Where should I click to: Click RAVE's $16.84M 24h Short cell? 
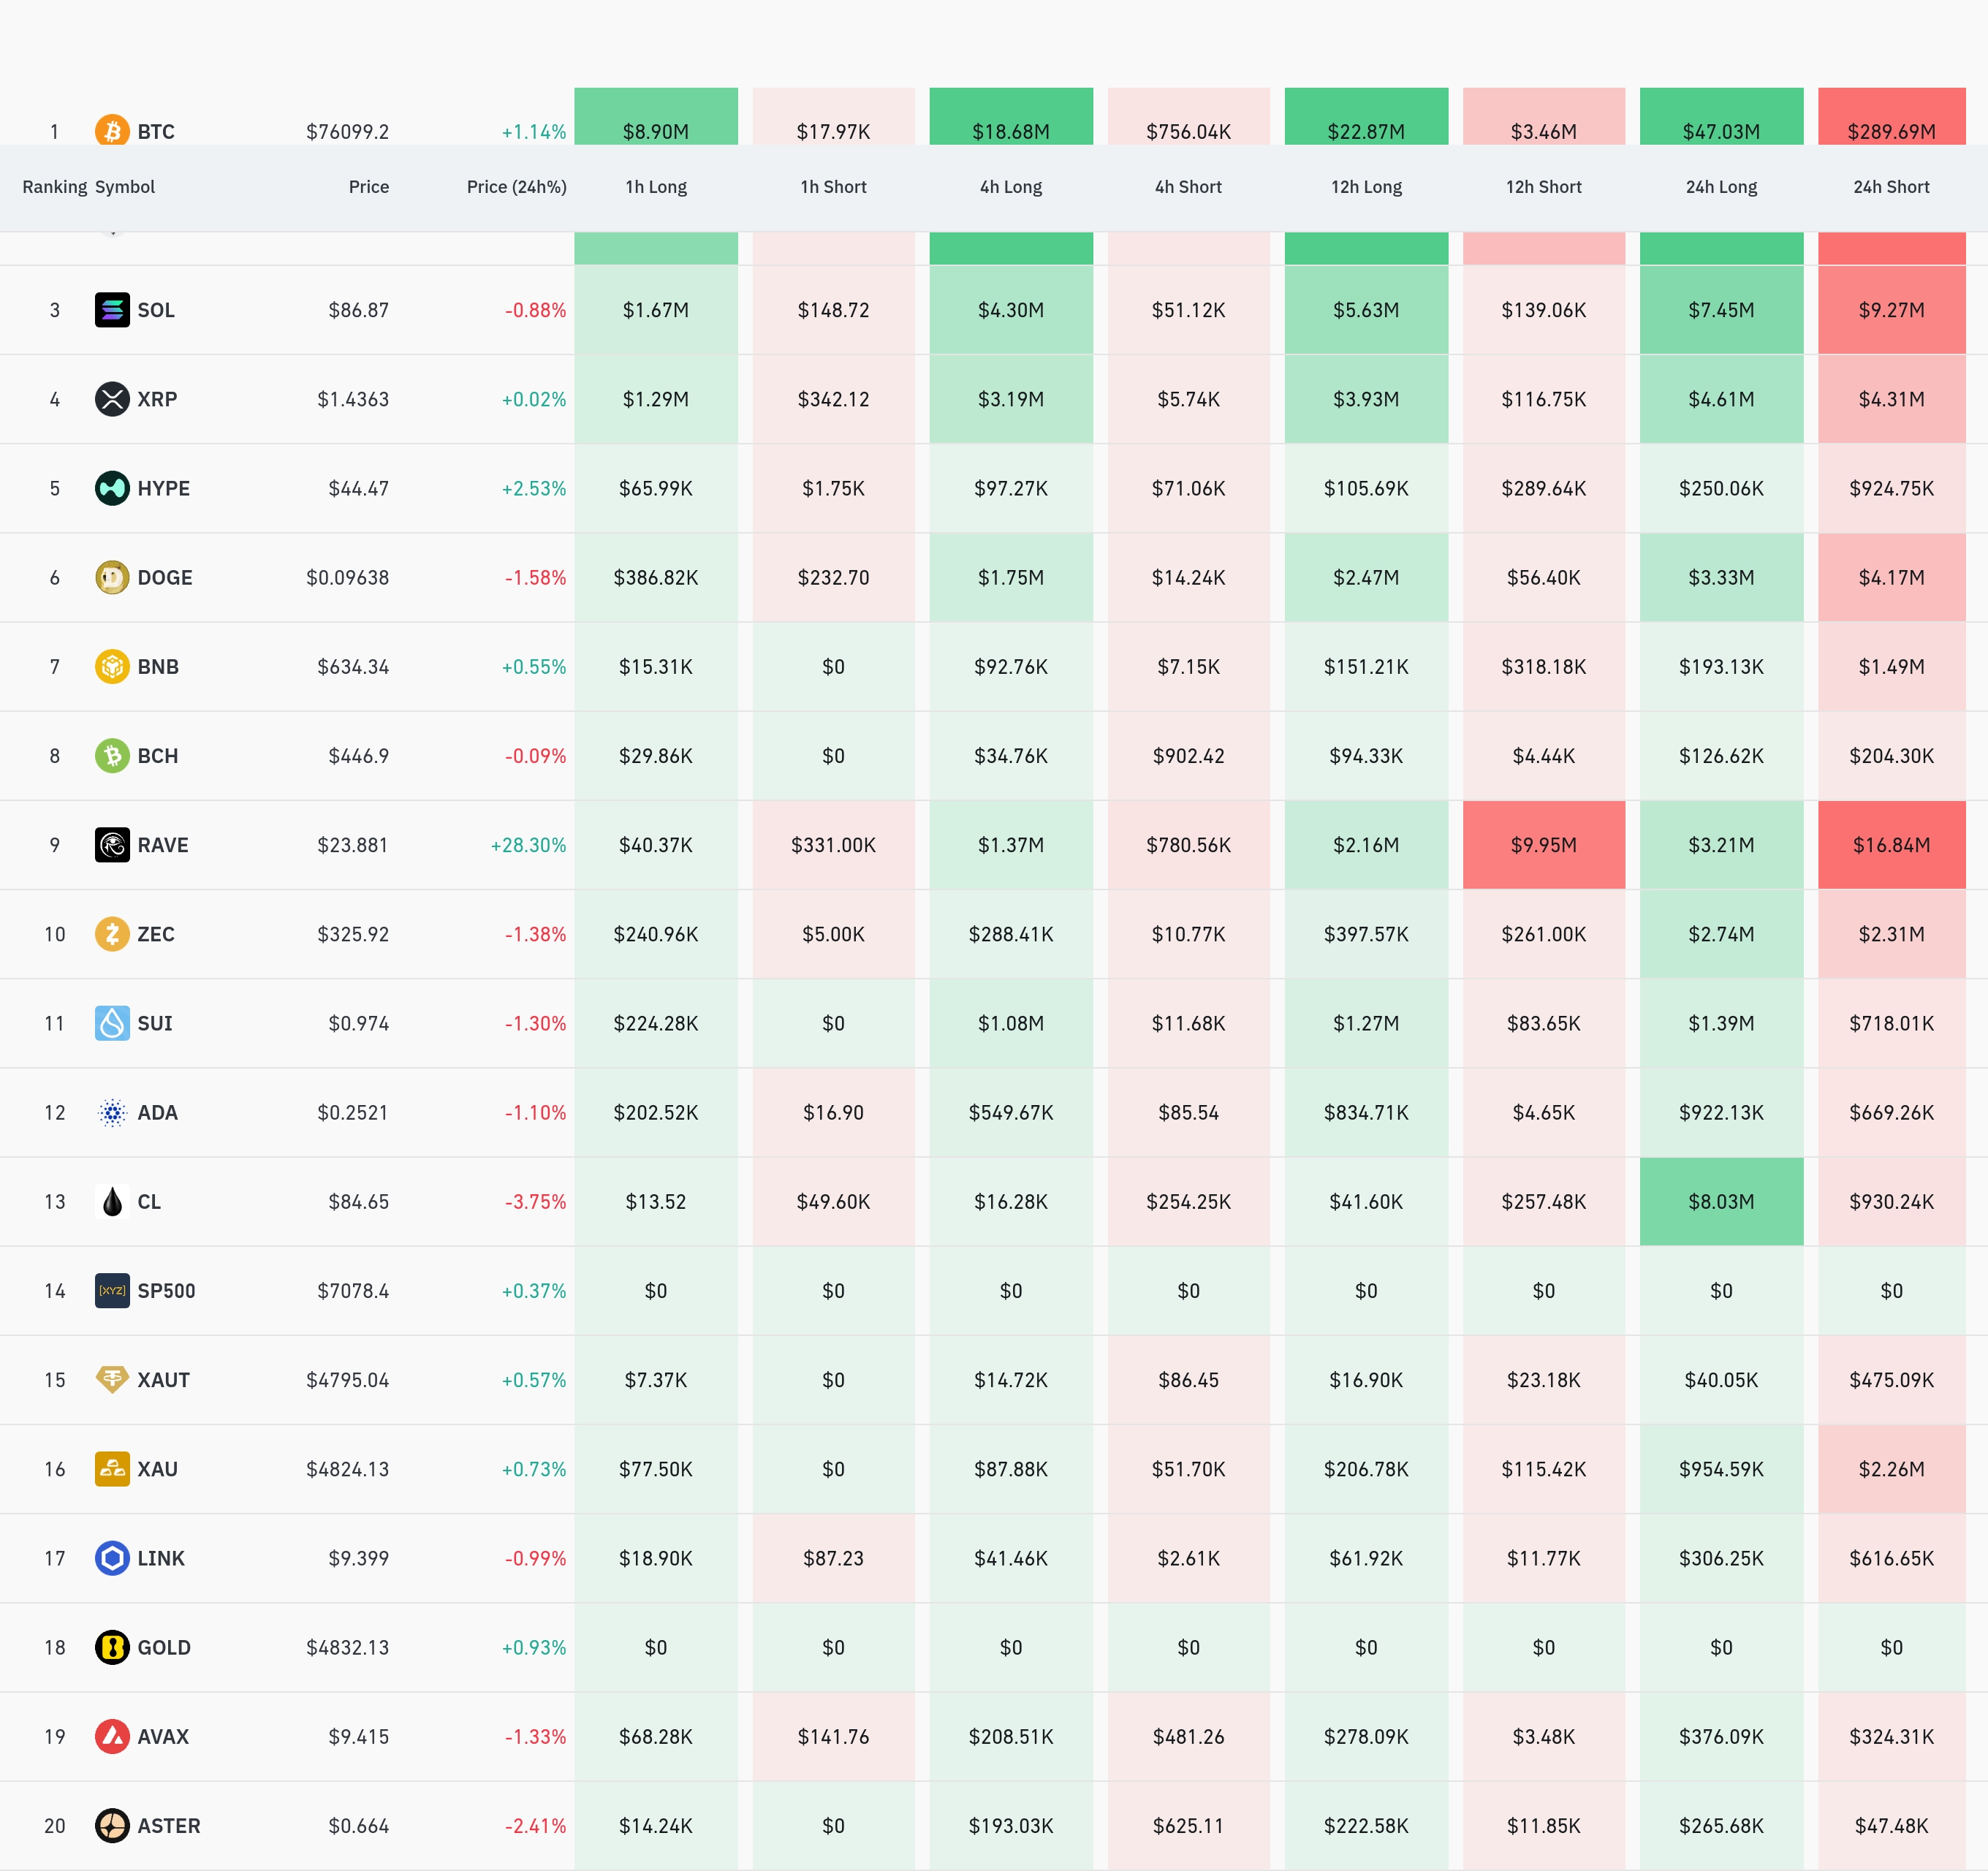1890,845
